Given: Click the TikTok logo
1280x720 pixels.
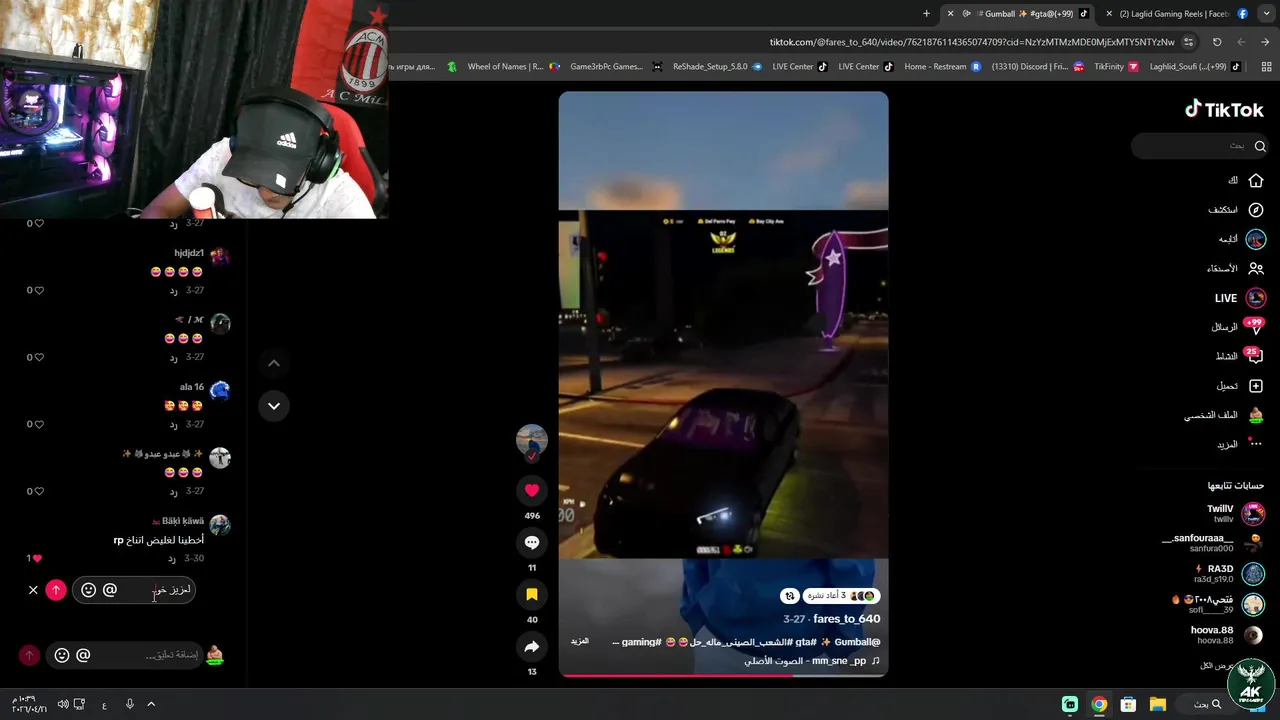Looking at the screenshot, I should 1224,109.
